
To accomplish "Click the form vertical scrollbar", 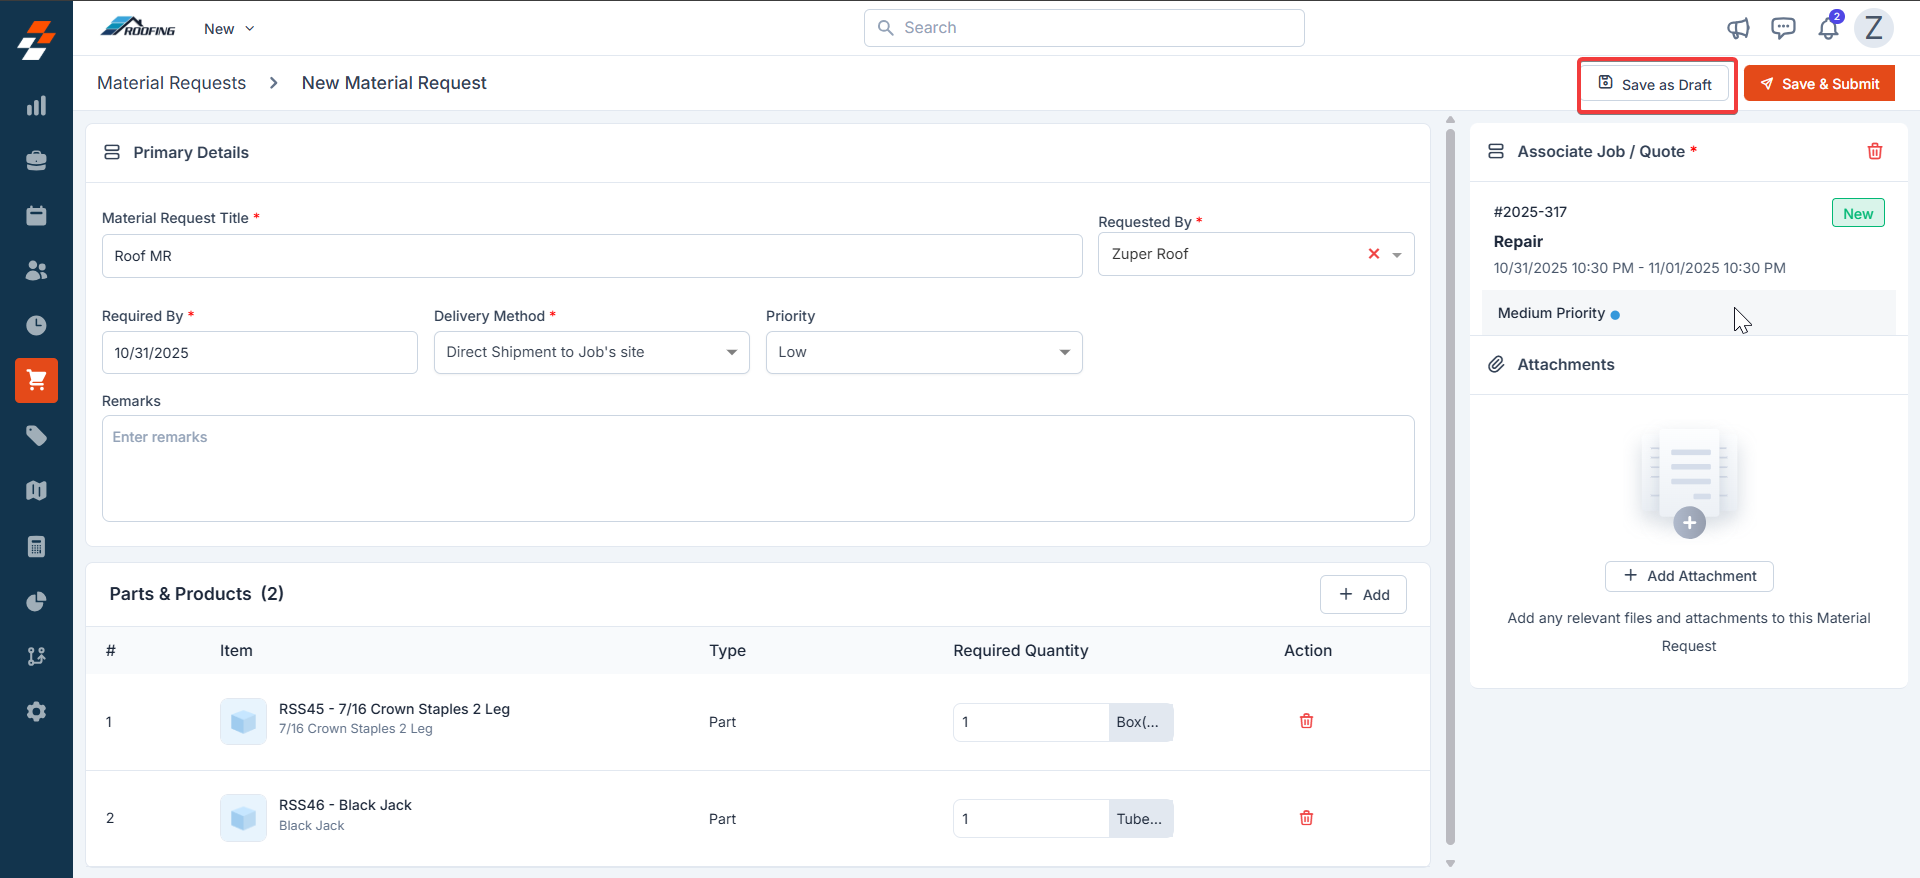I will 1450,487.
